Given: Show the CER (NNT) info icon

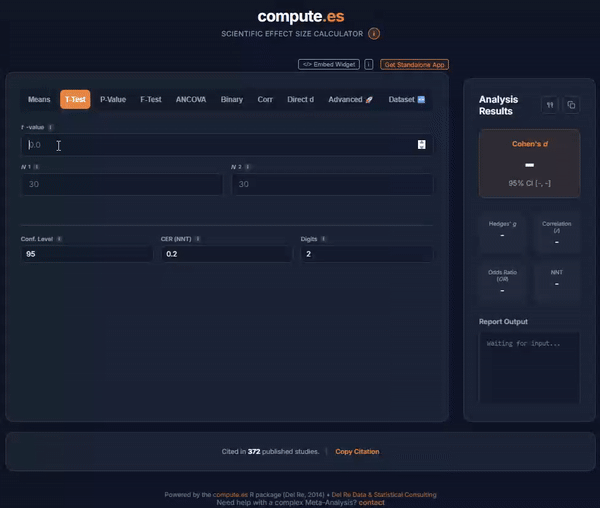Looking at the screenshot, I should [197, 239].
